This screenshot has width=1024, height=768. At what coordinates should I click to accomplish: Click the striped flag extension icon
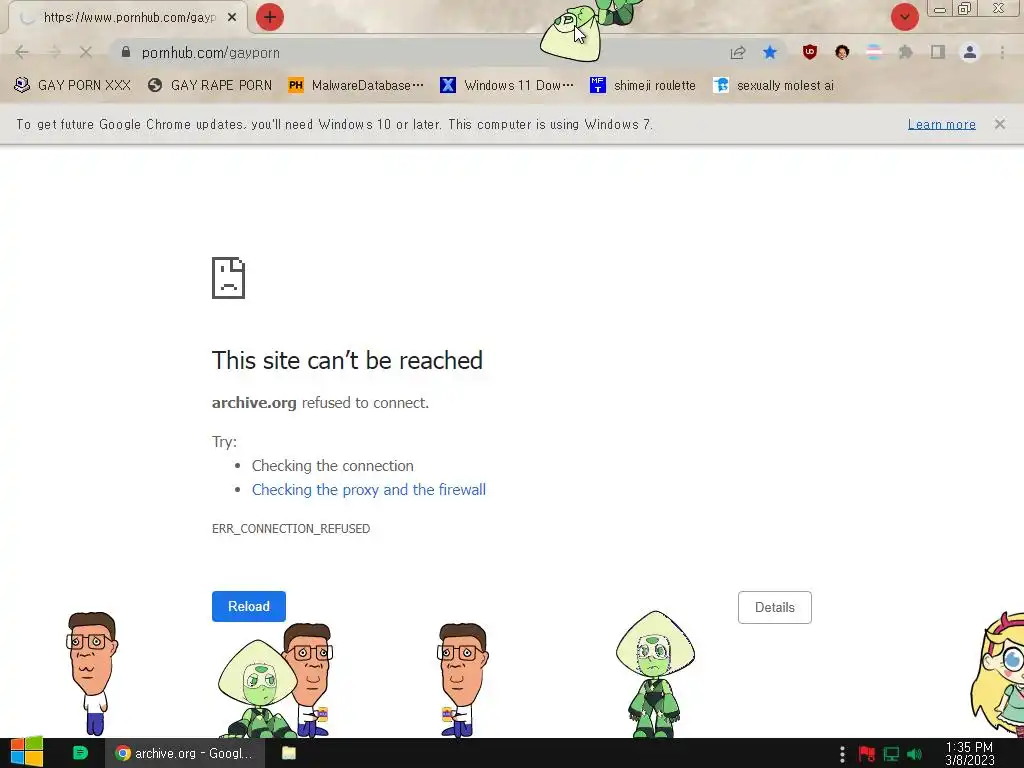[874, 52]
